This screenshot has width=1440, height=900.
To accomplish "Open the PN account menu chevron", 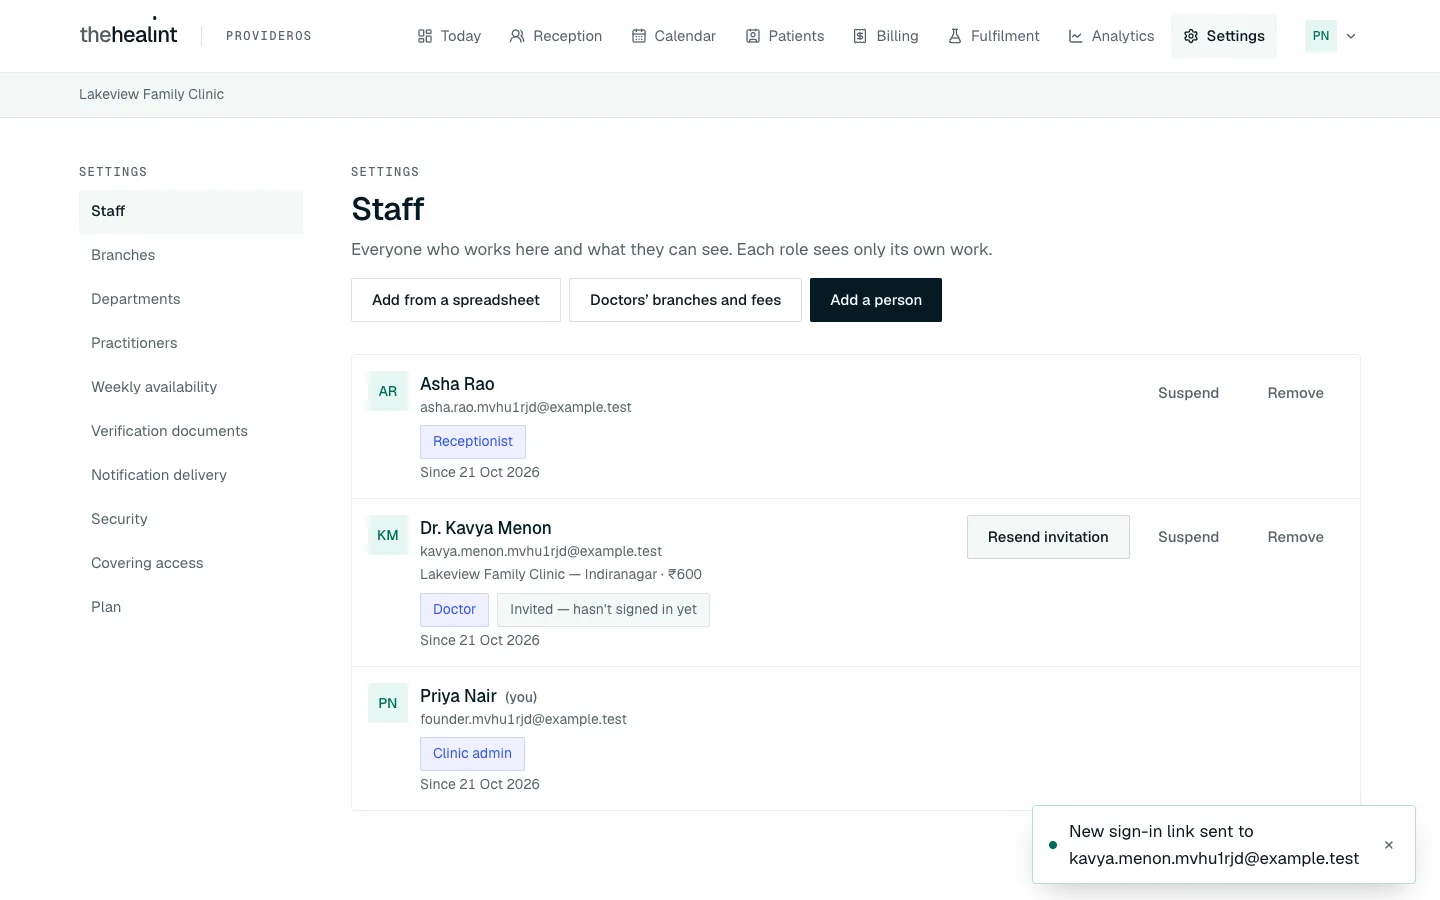I will (1351, 36).
